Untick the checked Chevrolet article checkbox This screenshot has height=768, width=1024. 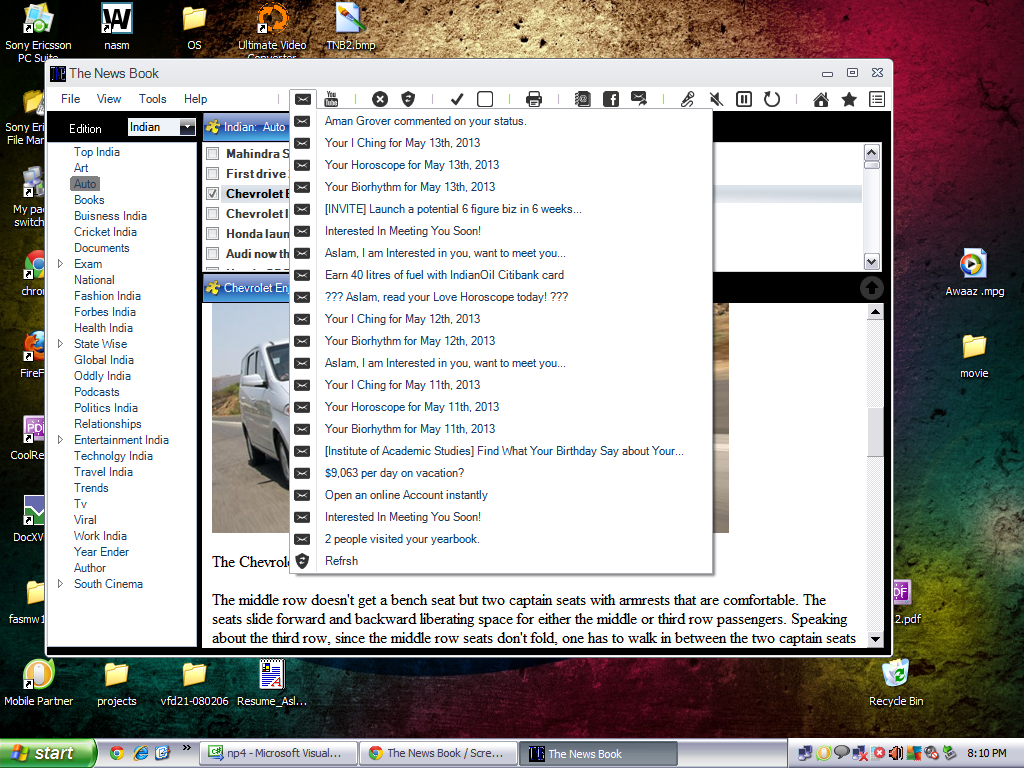pyautogui.click(x=212, y=194)
